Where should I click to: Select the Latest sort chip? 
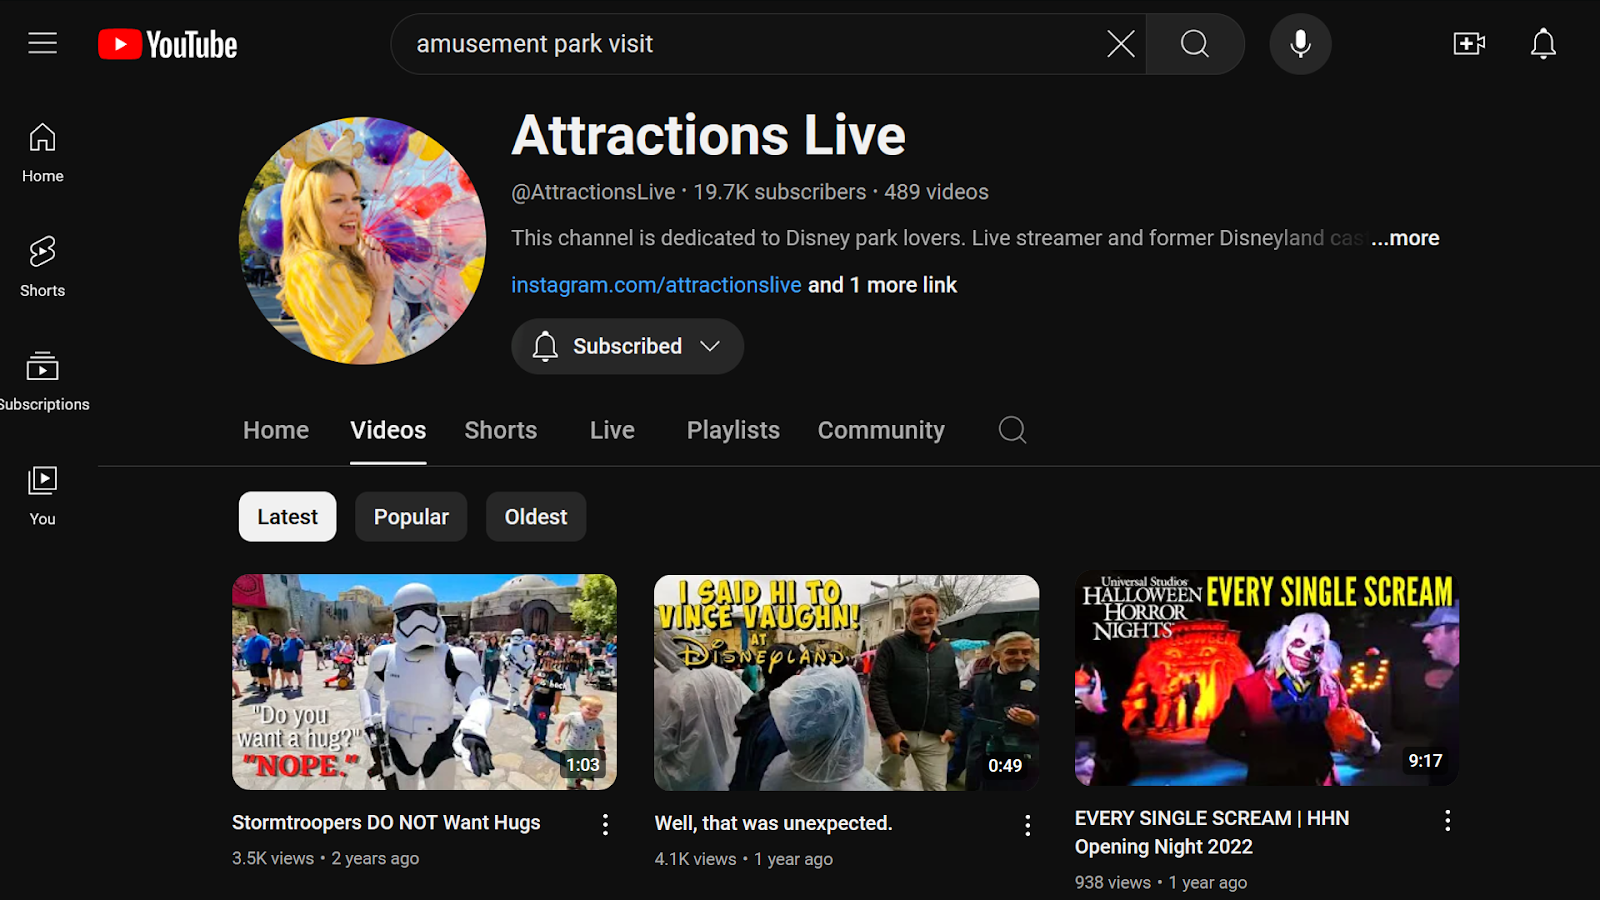point(287,517)
